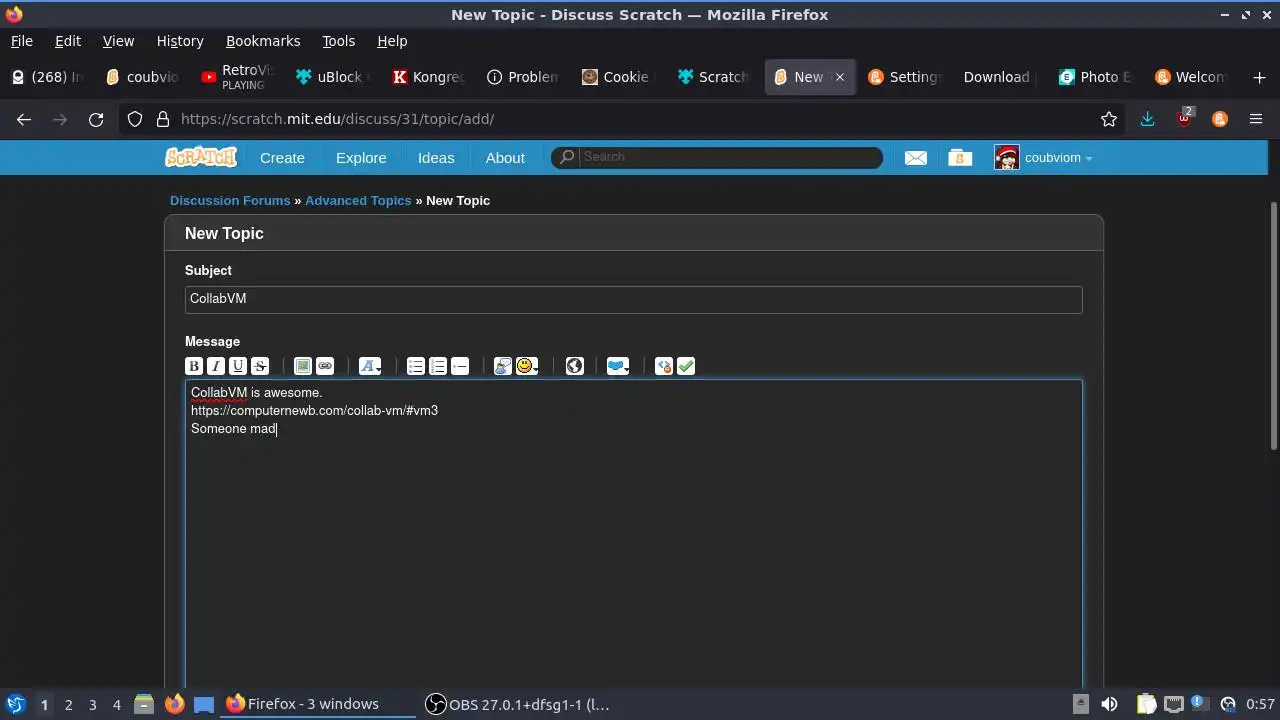
Task: Open the Edit menu
Action: 68,41
